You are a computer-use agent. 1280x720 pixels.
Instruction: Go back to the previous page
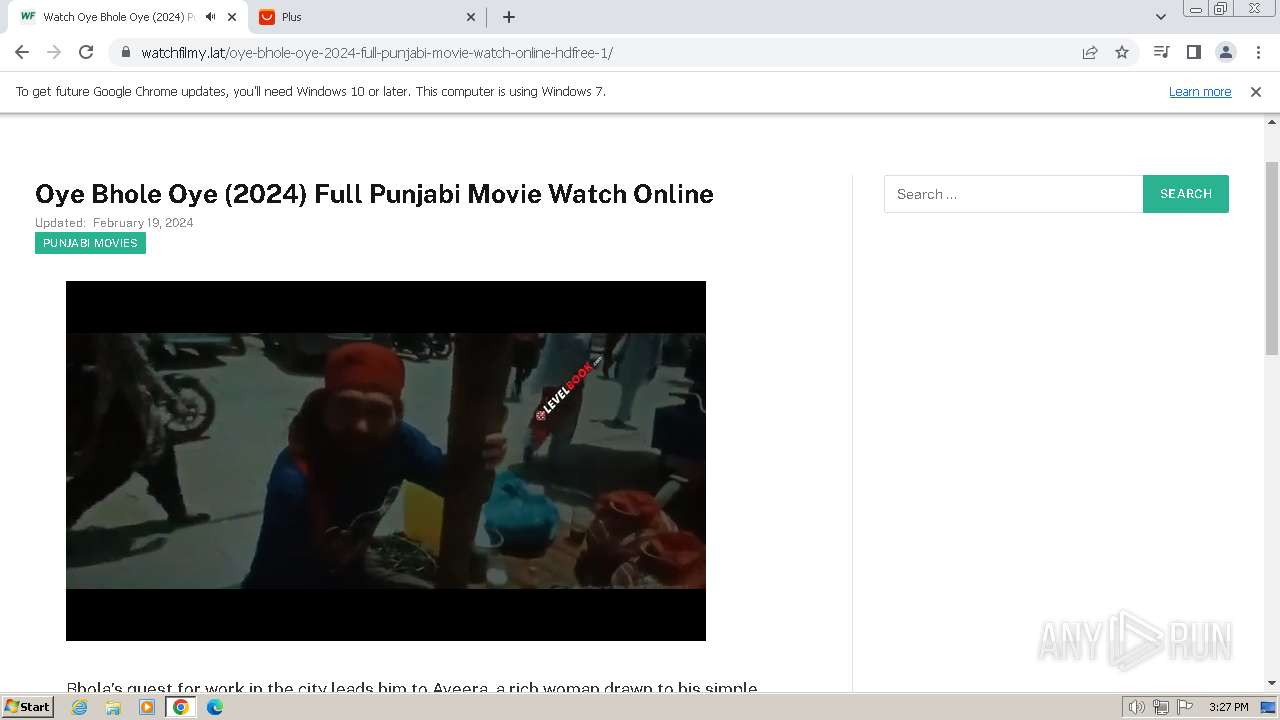point(22,52)
